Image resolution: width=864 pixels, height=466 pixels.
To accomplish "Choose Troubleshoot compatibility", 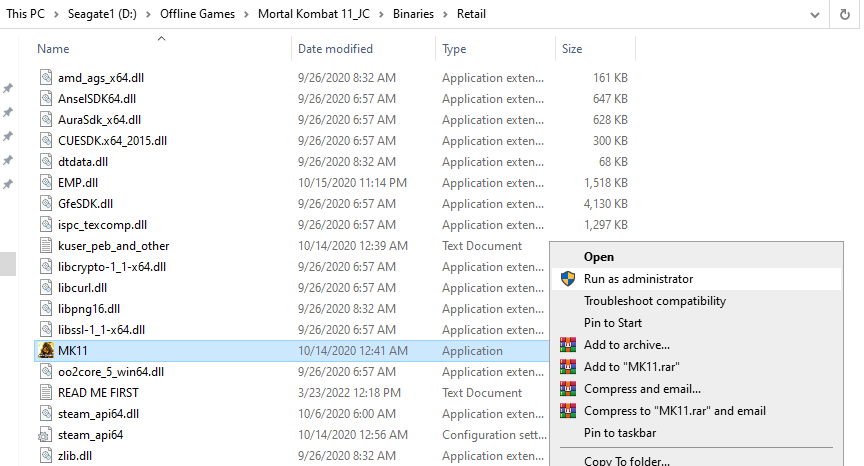I will (x=696, y=301).
